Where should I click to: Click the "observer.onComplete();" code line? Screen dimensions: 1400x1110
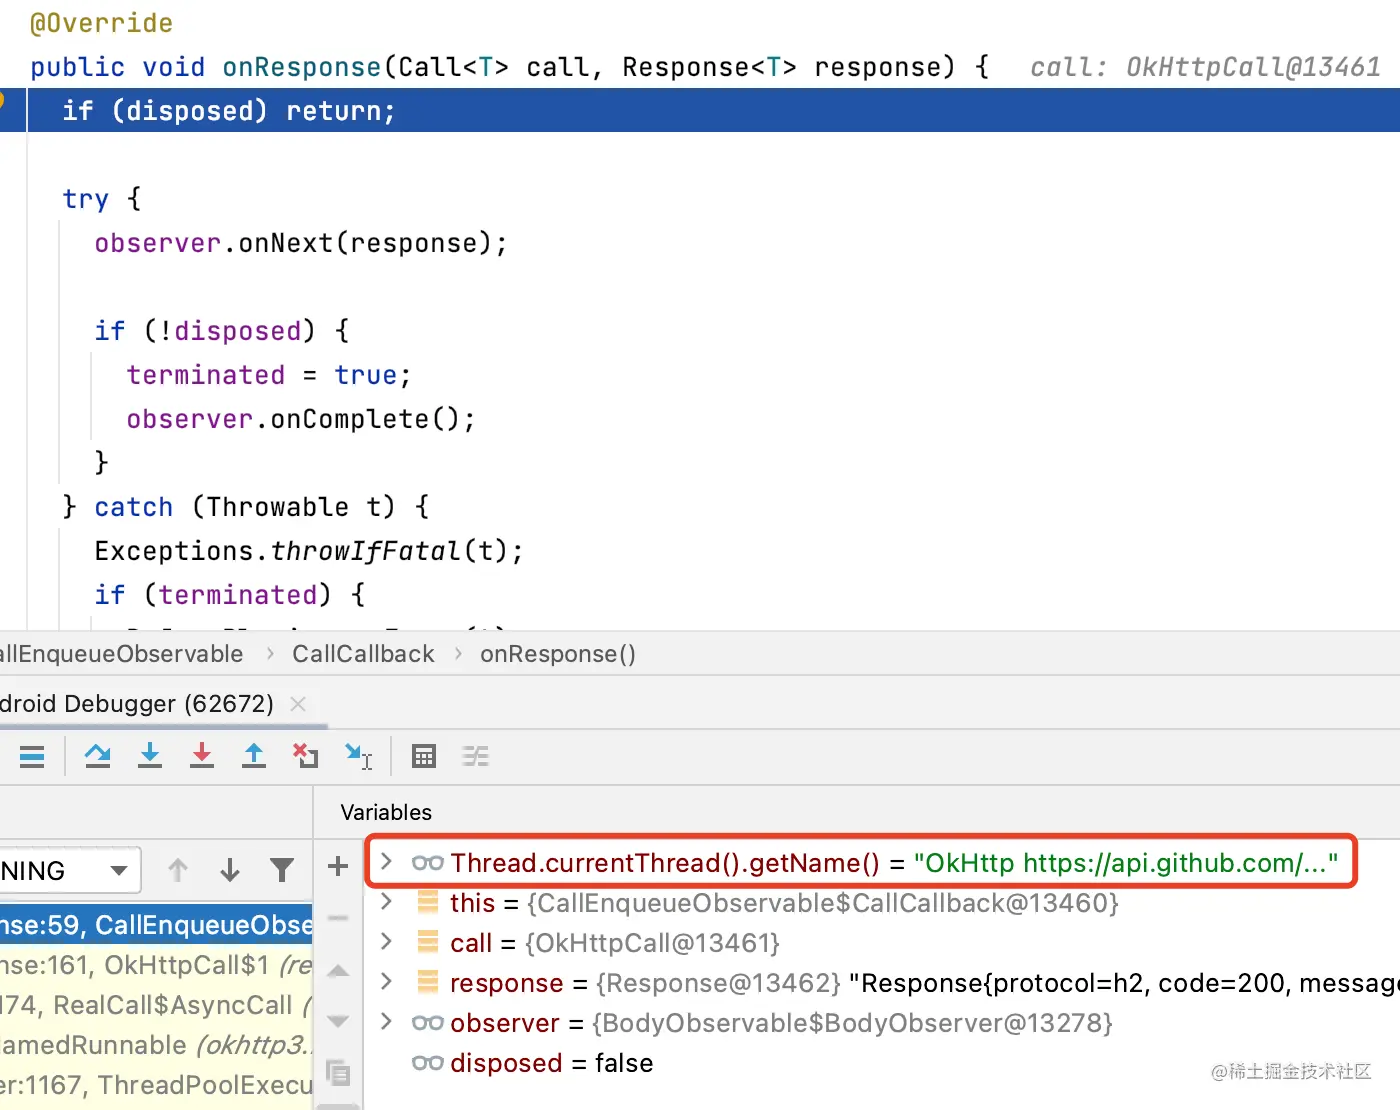(301, 419)
